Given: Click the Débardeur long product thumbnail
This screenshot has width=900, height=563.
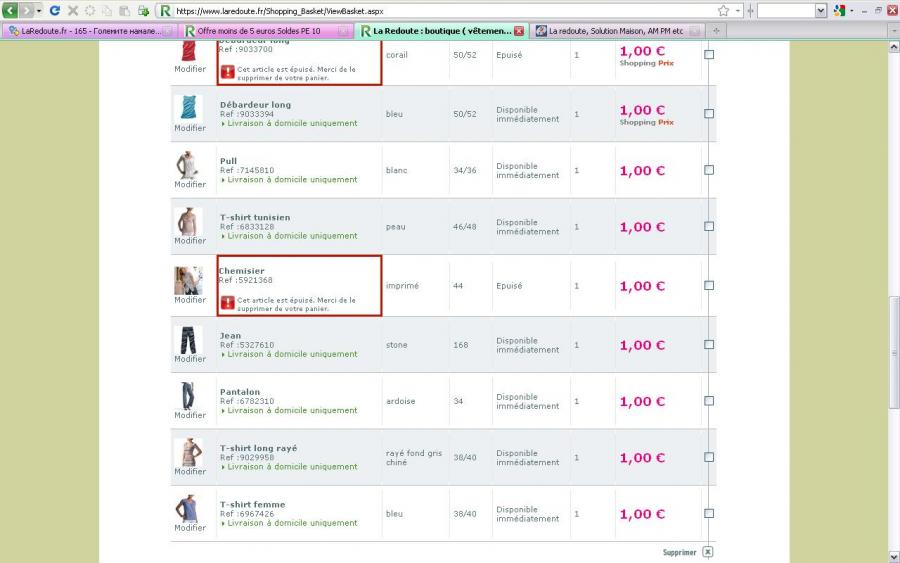Looking at the screenshot, I should 189,107.
